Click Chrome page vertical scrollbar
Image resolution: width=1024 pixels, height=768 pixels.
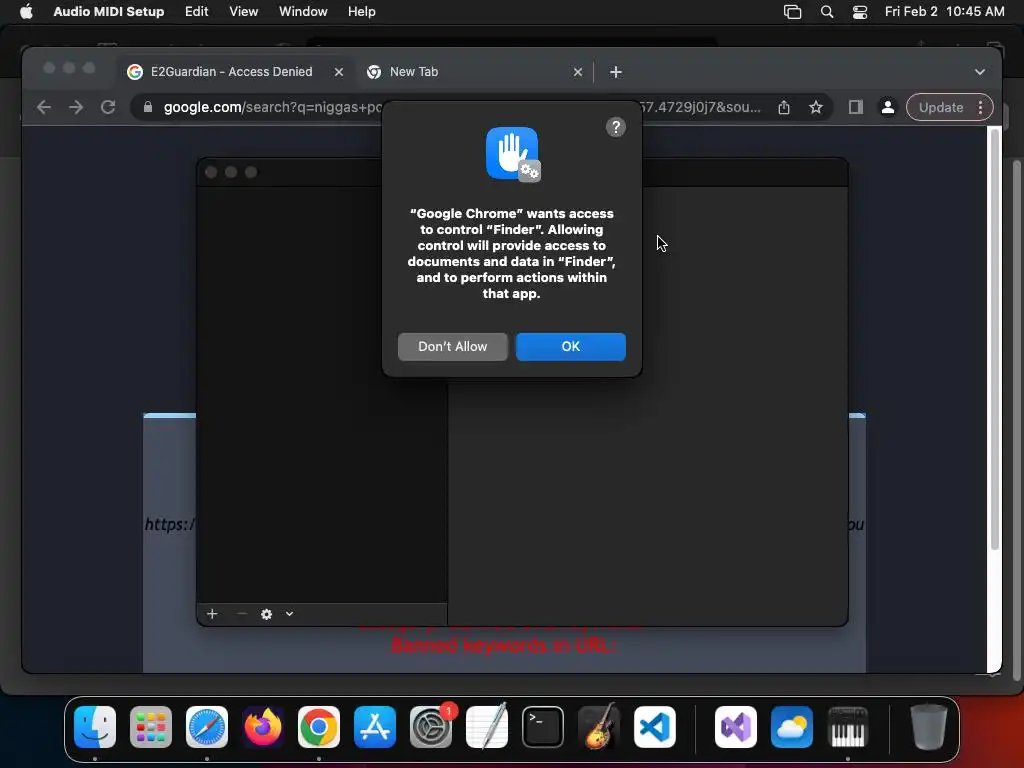[x=994, y=340]
